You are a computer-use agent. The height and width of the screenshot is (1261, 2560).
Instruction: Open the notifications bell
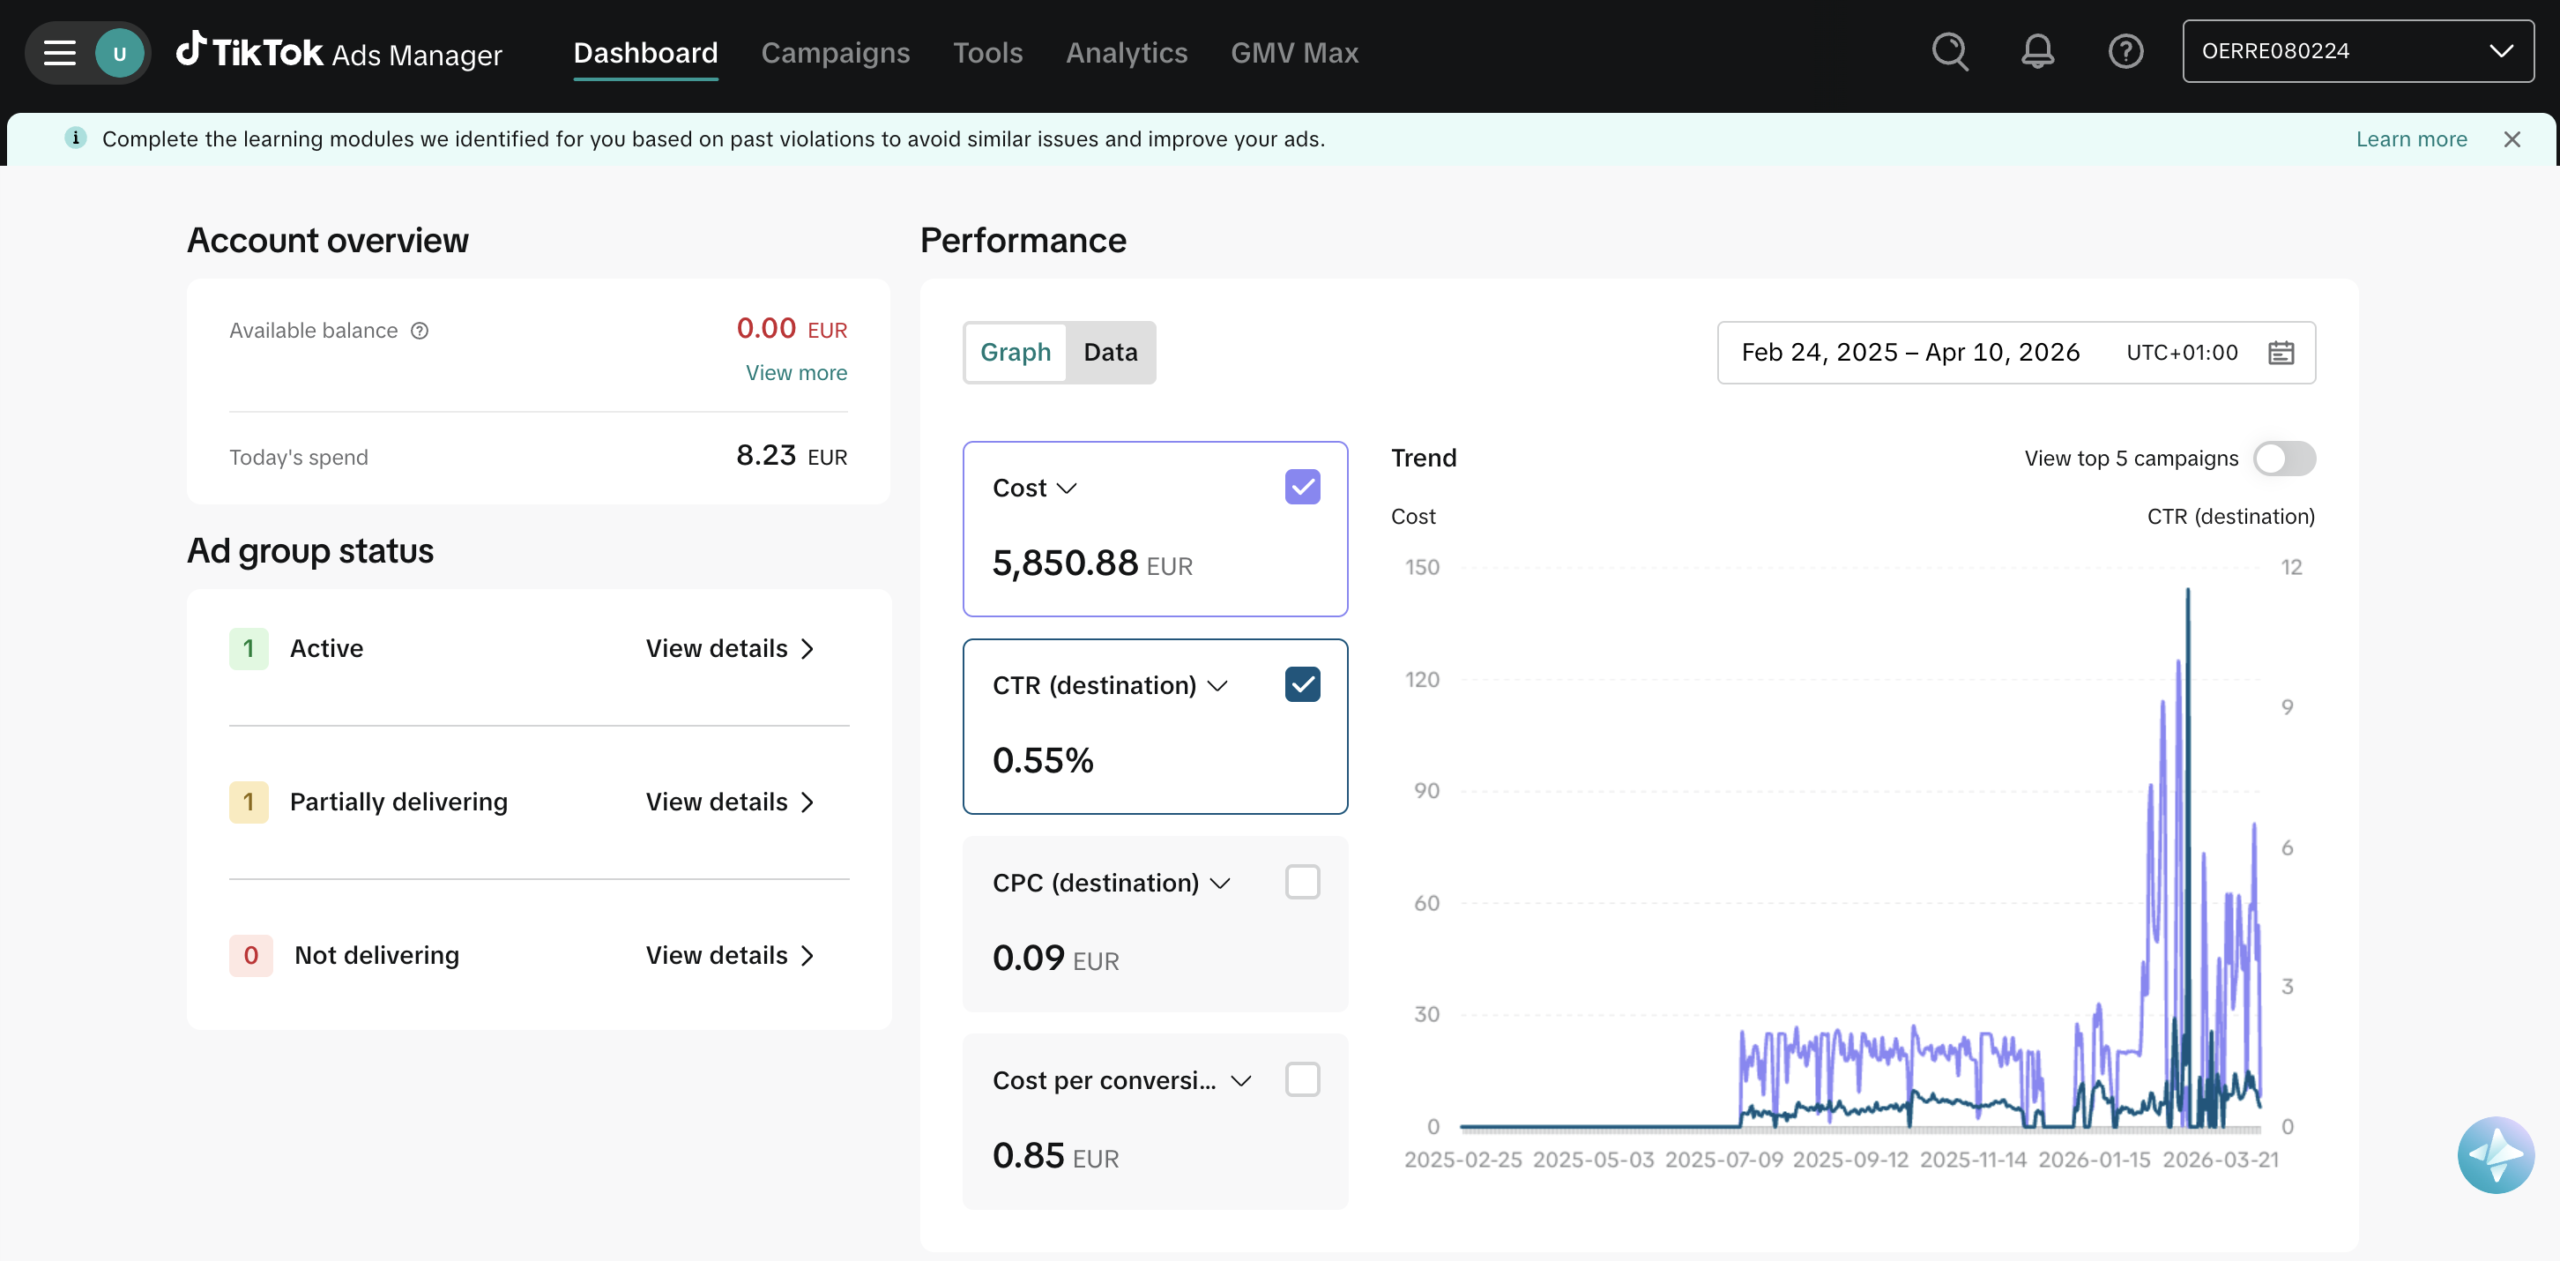(2037, 52)
